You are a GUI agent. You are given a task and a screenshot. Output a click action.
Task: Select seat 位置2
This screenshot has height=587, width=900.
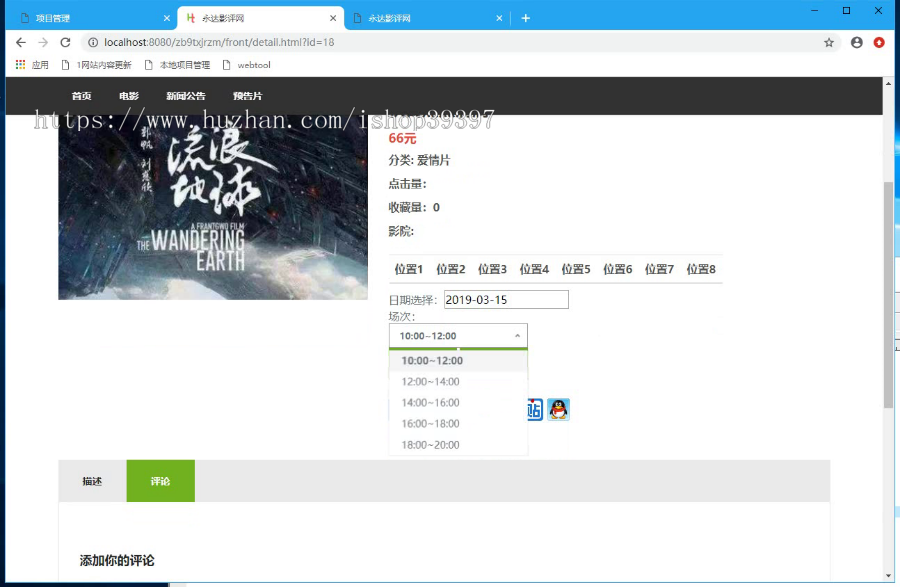point(451,269)
